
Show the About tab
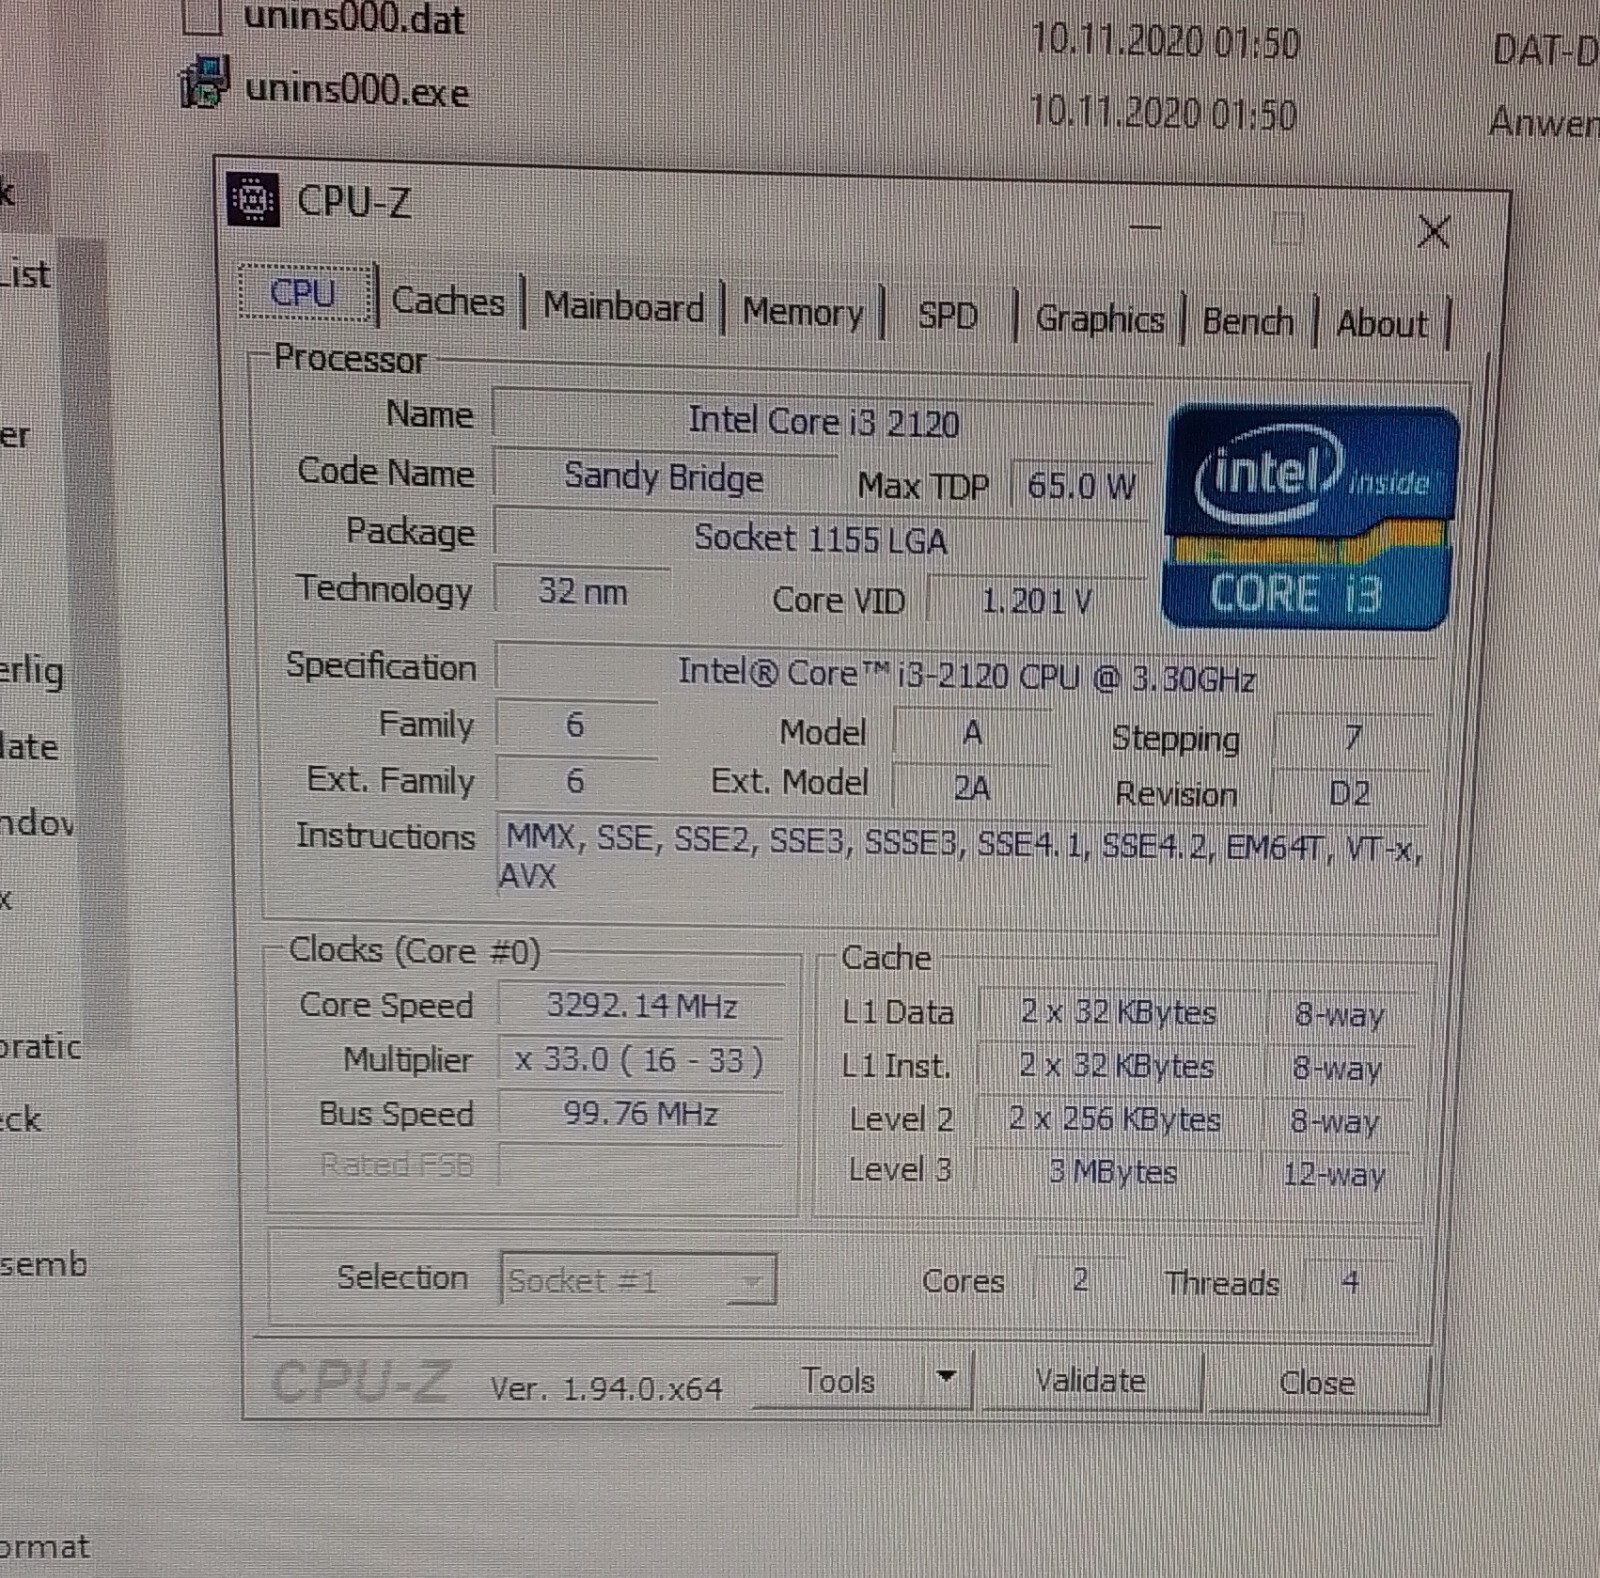[1382, 324]
